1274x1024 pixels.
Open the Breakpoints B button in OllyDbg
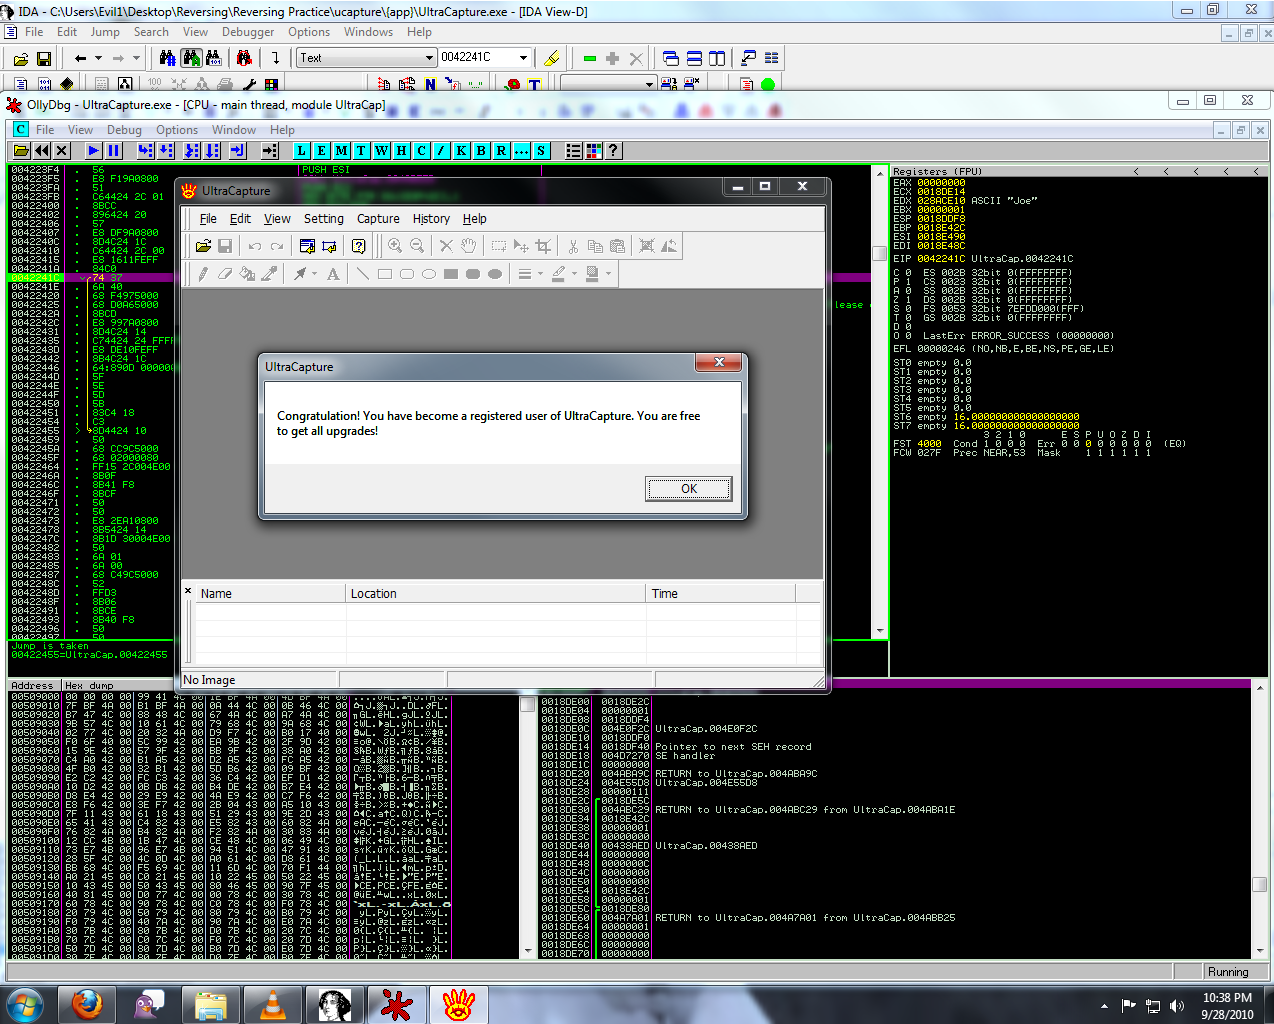coord(481,151)
